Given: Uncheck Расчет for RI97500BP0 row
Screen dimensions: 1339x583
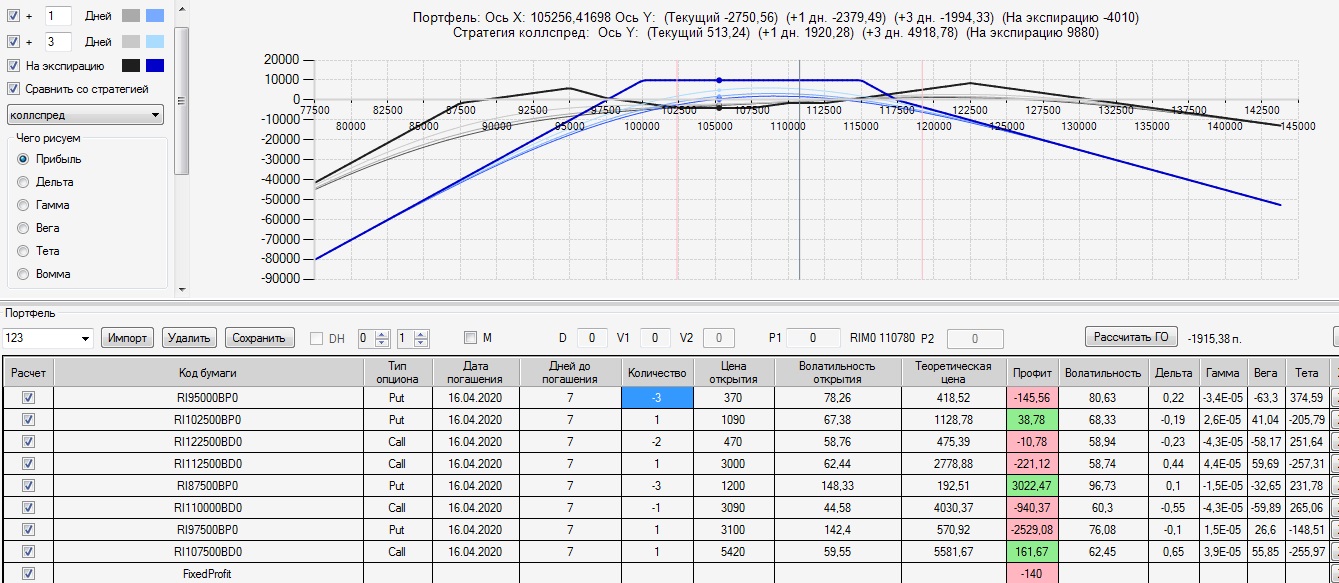Looking at the screenshot, I should [28, 529].
